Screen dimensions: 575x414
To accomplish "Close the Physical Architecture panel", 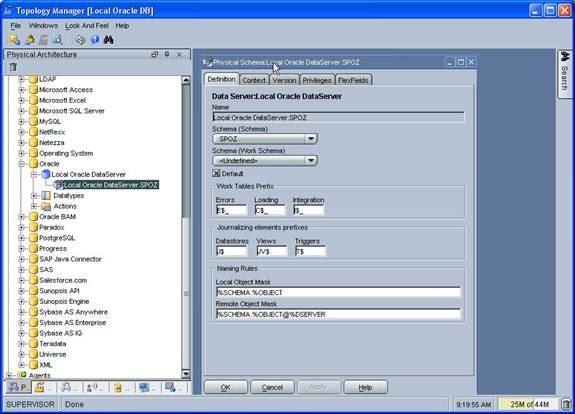I will click(x=179, y=54).
